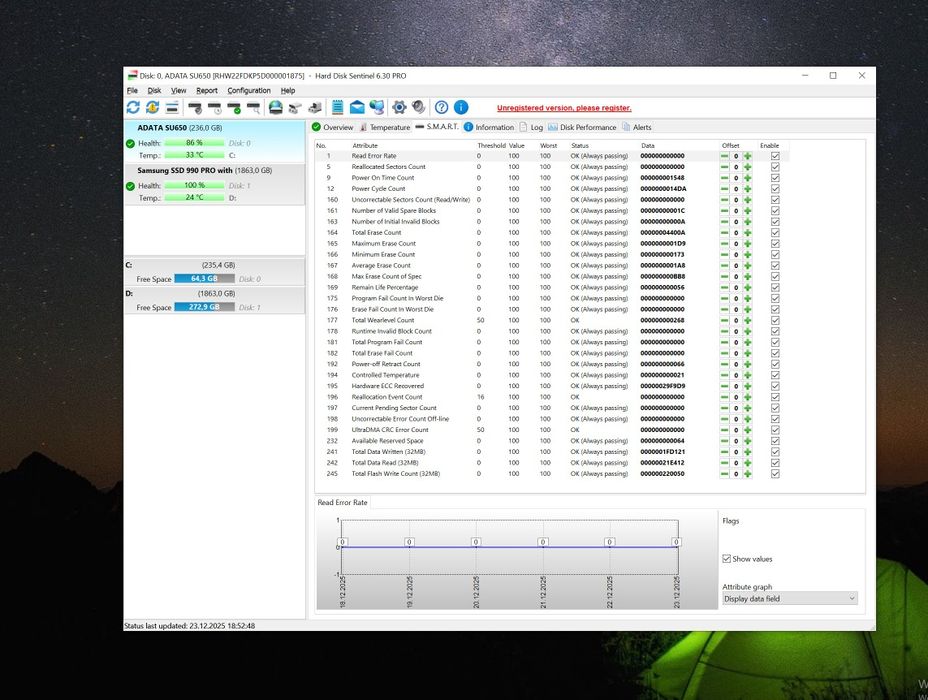The width and height of the screenshot is (928, 700).
Task: Click the 'Unregistered version, please register' link
Action: [564, 108]
